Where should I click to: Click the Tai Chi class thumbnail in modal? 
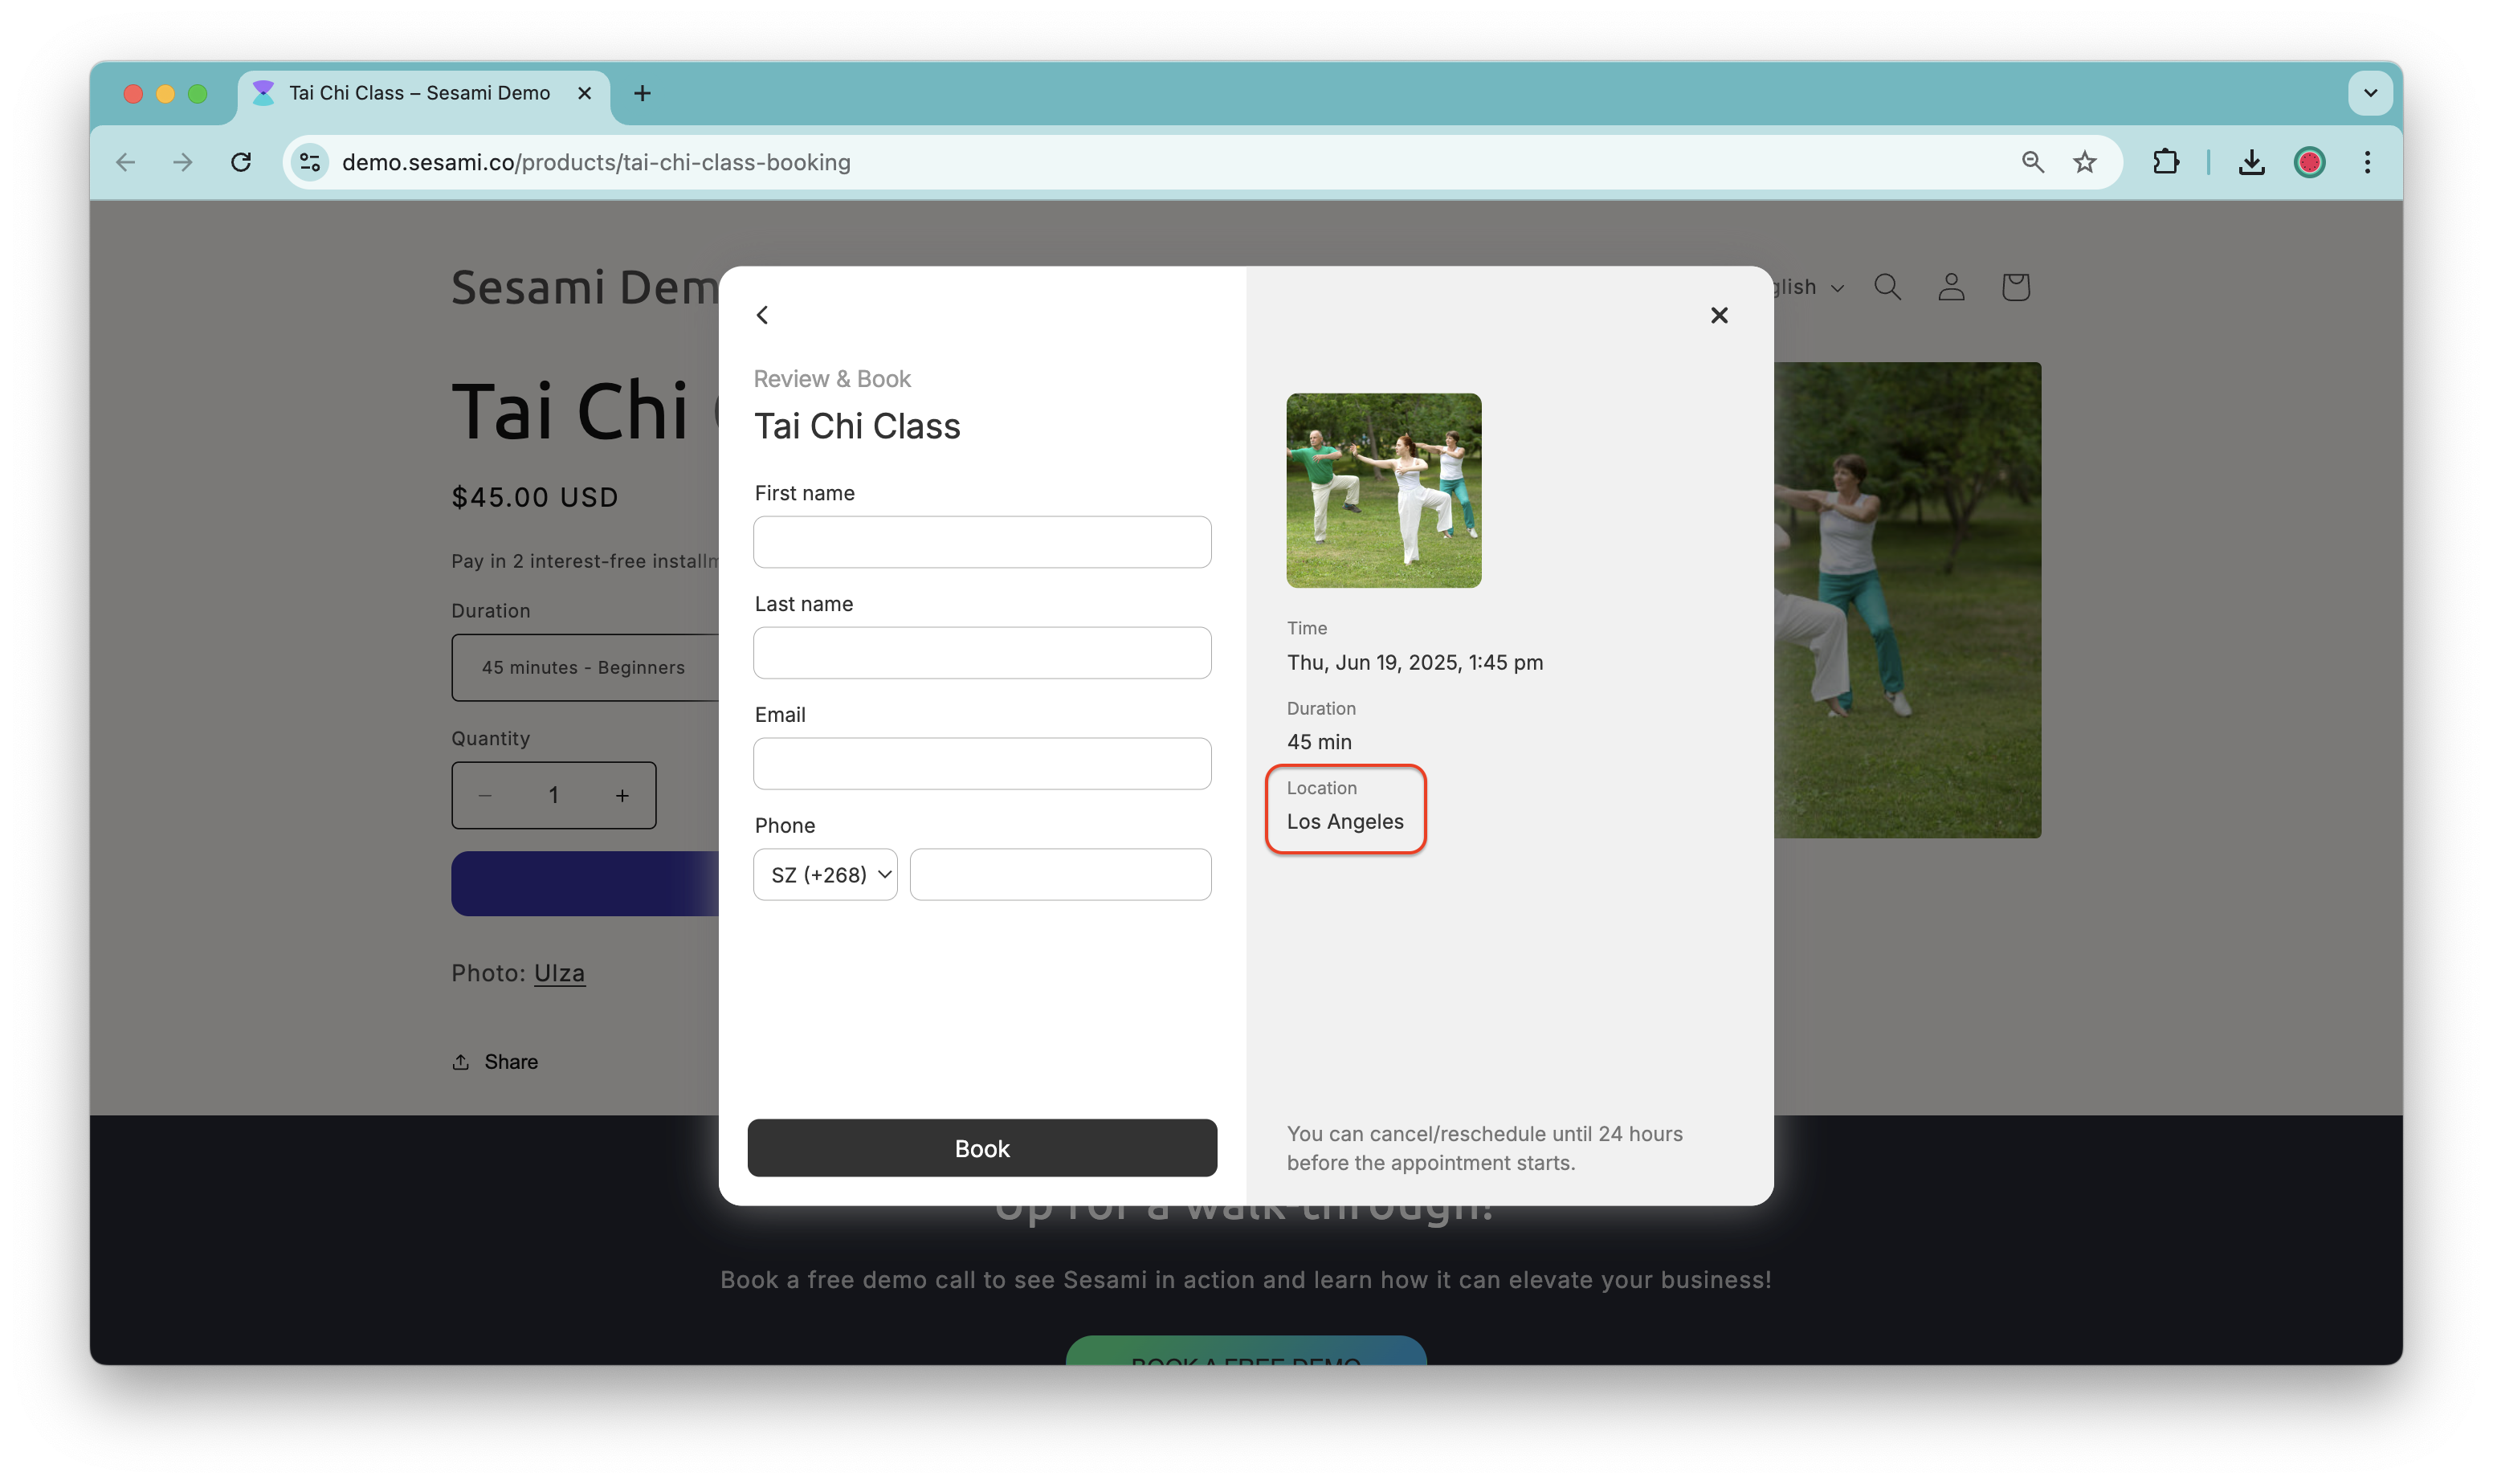1383,490
